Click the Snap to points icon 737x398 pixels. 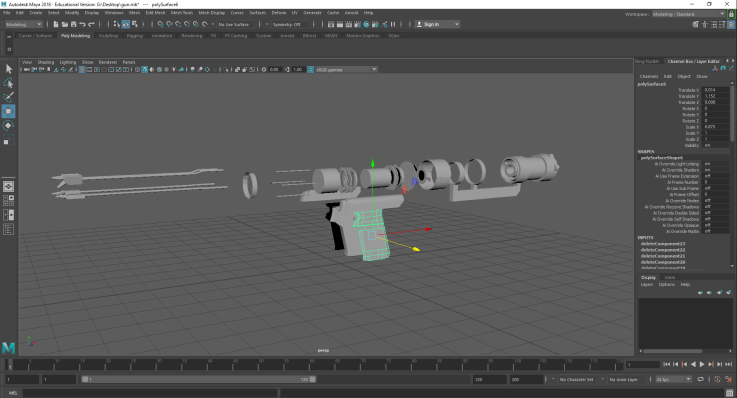click(x=179, y=24)
